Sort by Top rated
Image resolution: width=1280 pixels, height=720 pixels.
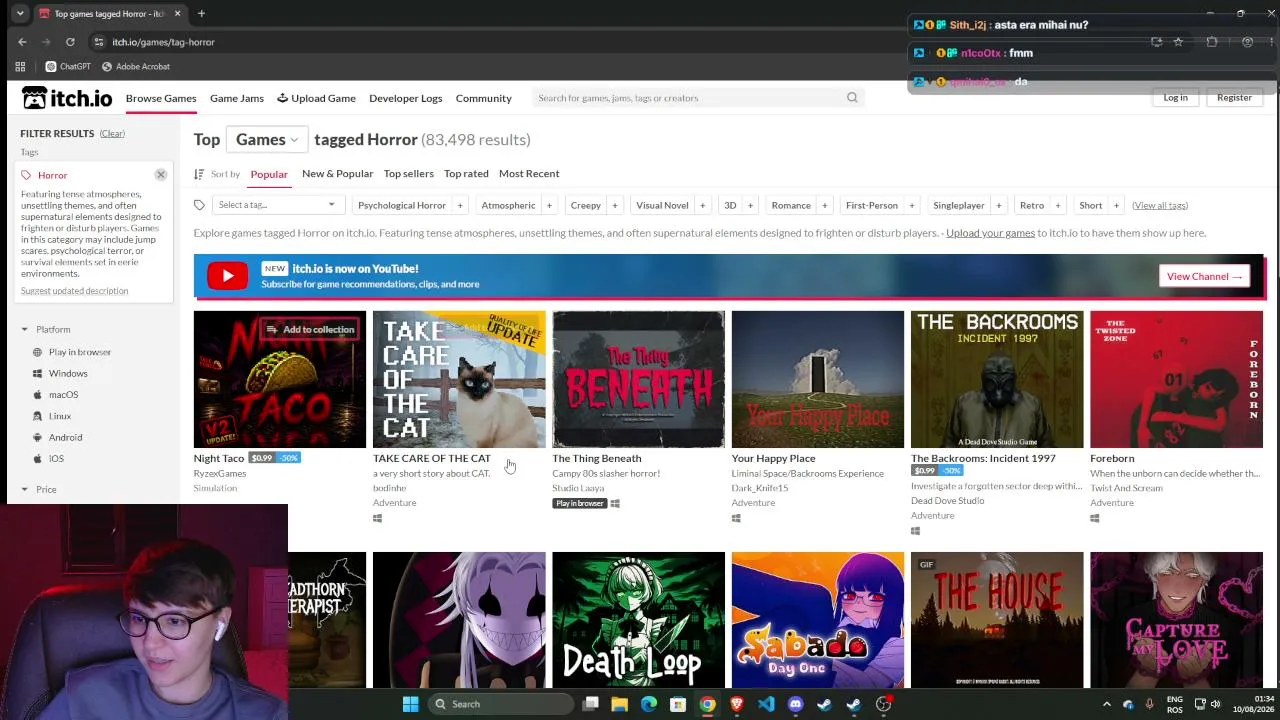pyautogui.click(x=466, y=174)
